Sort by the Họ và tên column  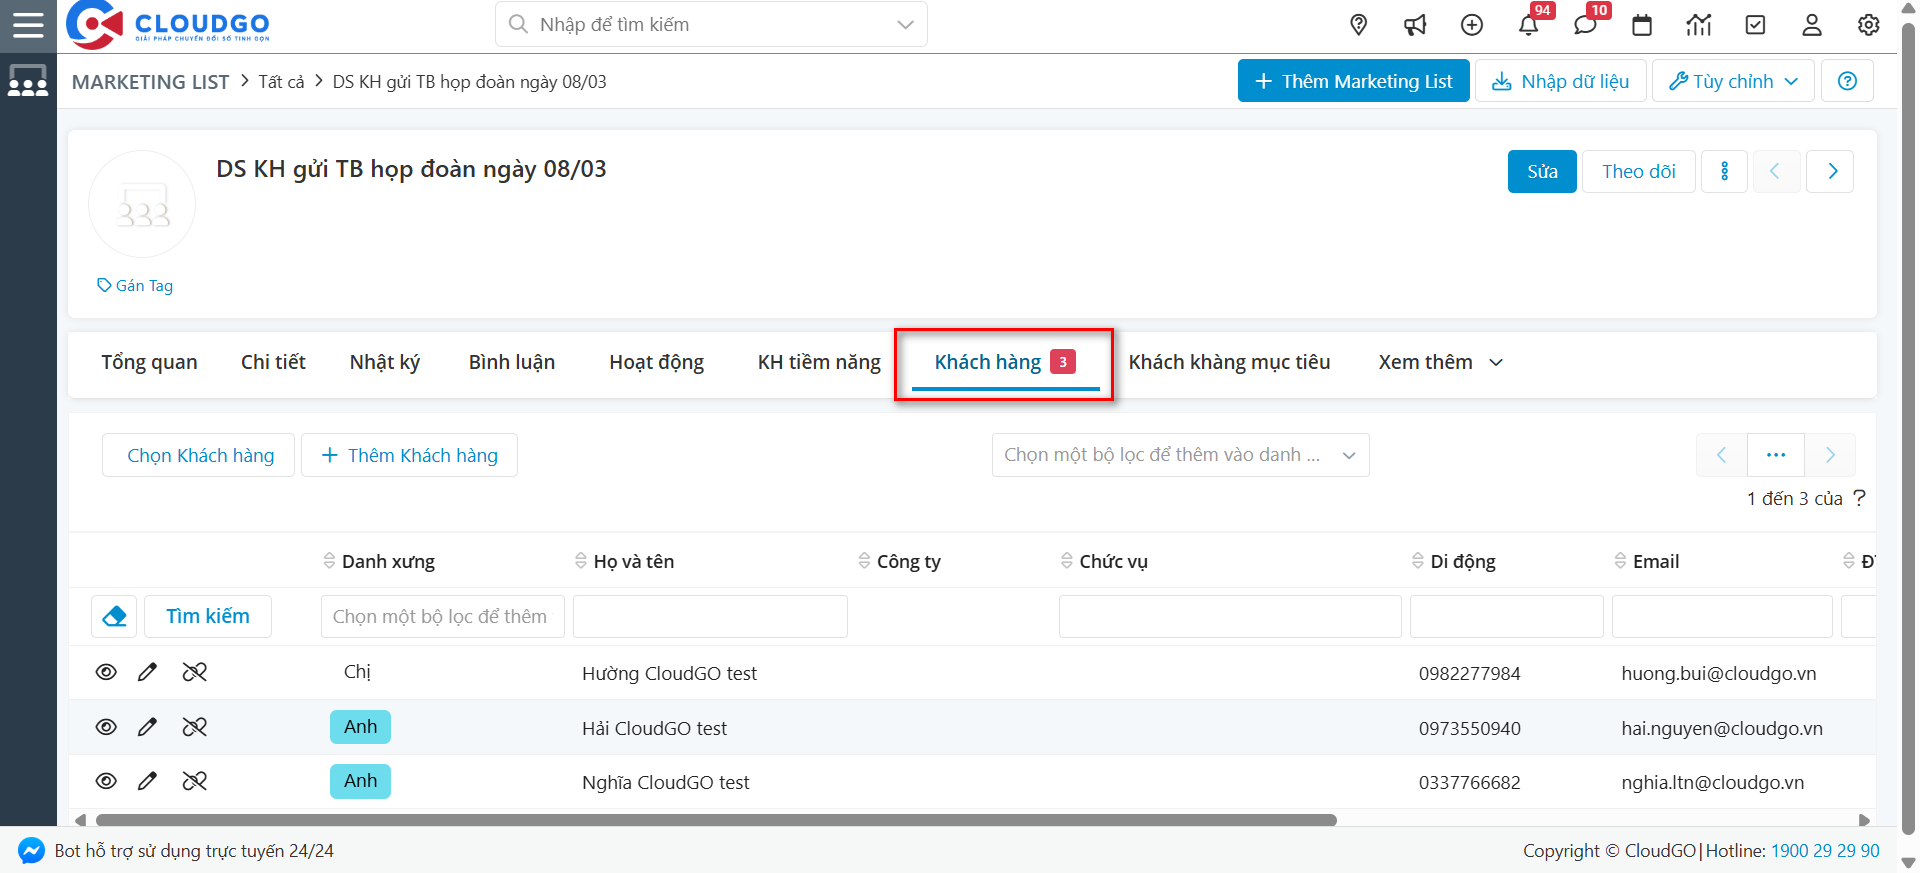[x=632, y=561]
